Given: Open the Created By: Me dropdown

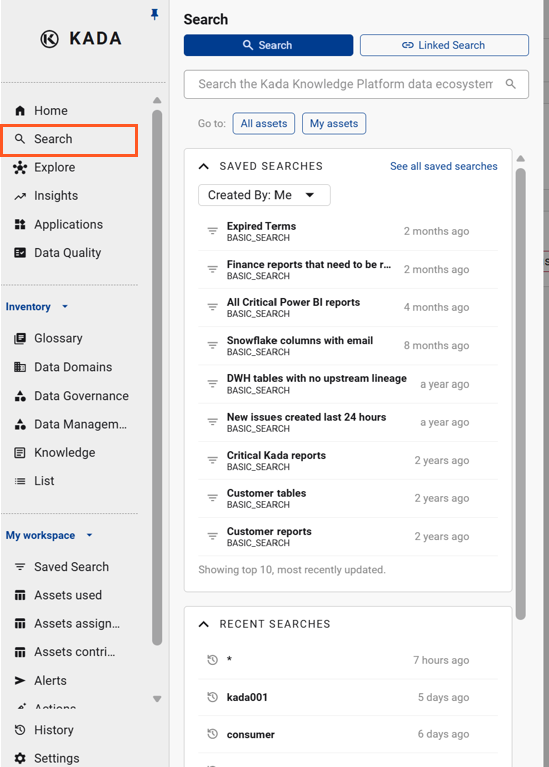Looking at the screenshot, I should 264,195.
